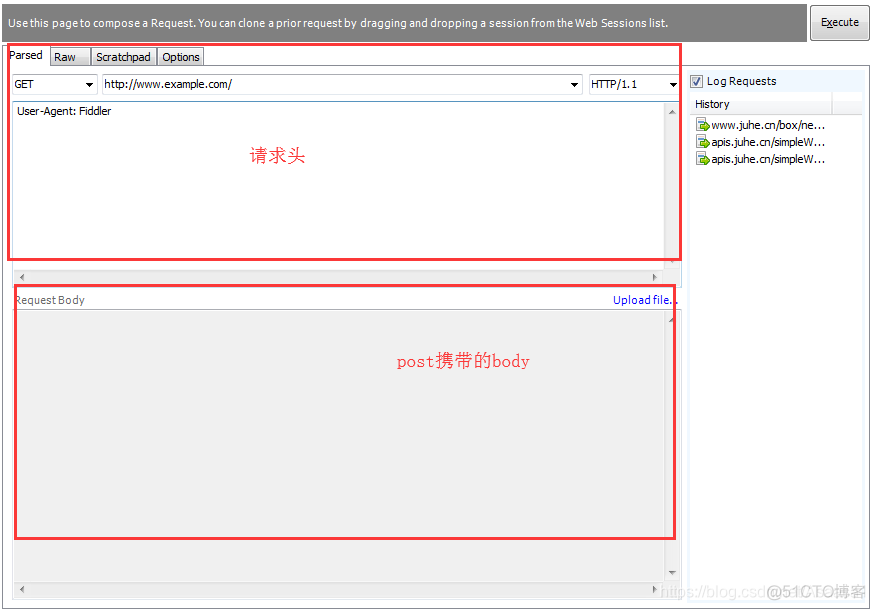Viewport: 875px width, 610px height.
Task: Click the Request Body horizontal scroll-right arrow
Action: tap(655, 589)
